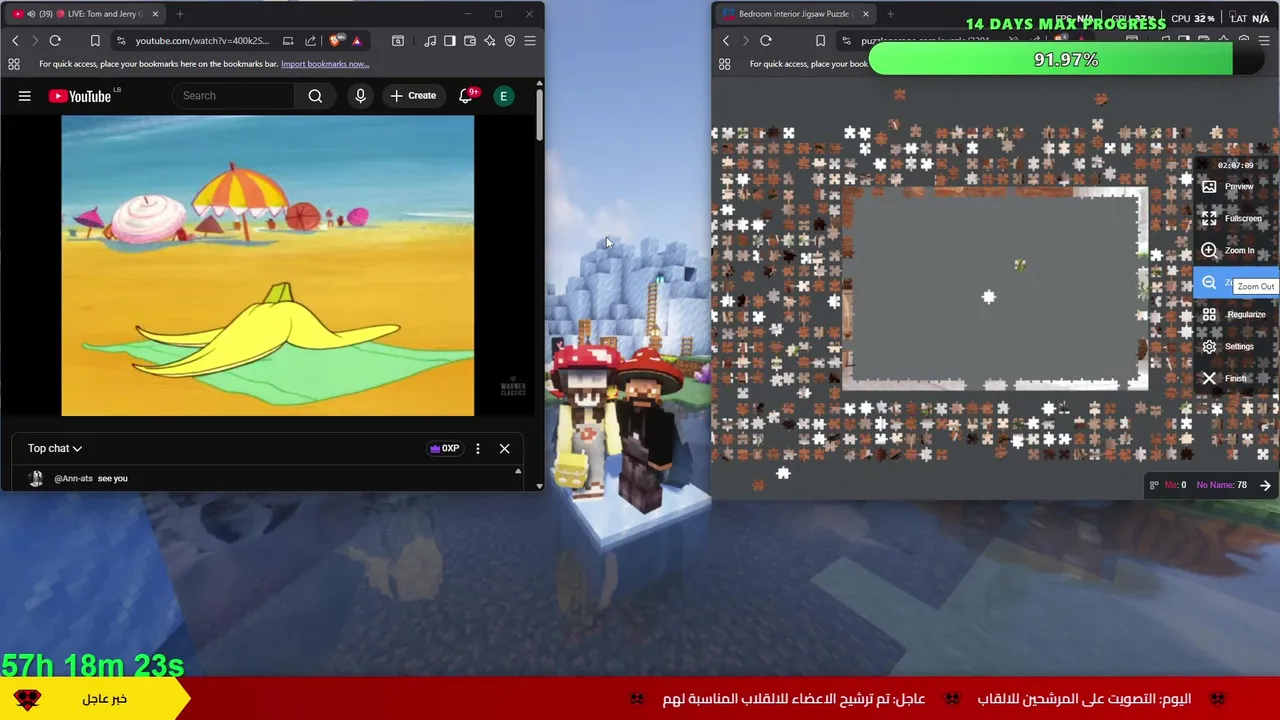Click the white puzzle piece in board center
This screenshot has height=720, width=1280.
click(x=988, y=297)
